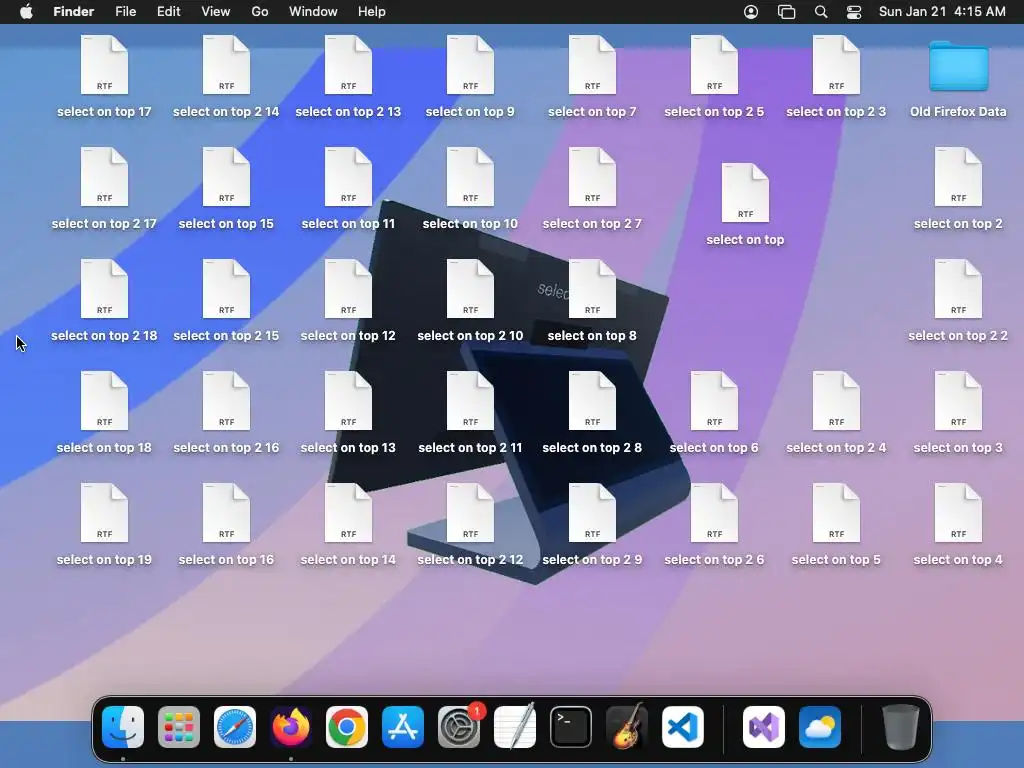Open GarageBand from the Dock
Viewport: 1024px width, 768px height.
click(x=627, y=727)
